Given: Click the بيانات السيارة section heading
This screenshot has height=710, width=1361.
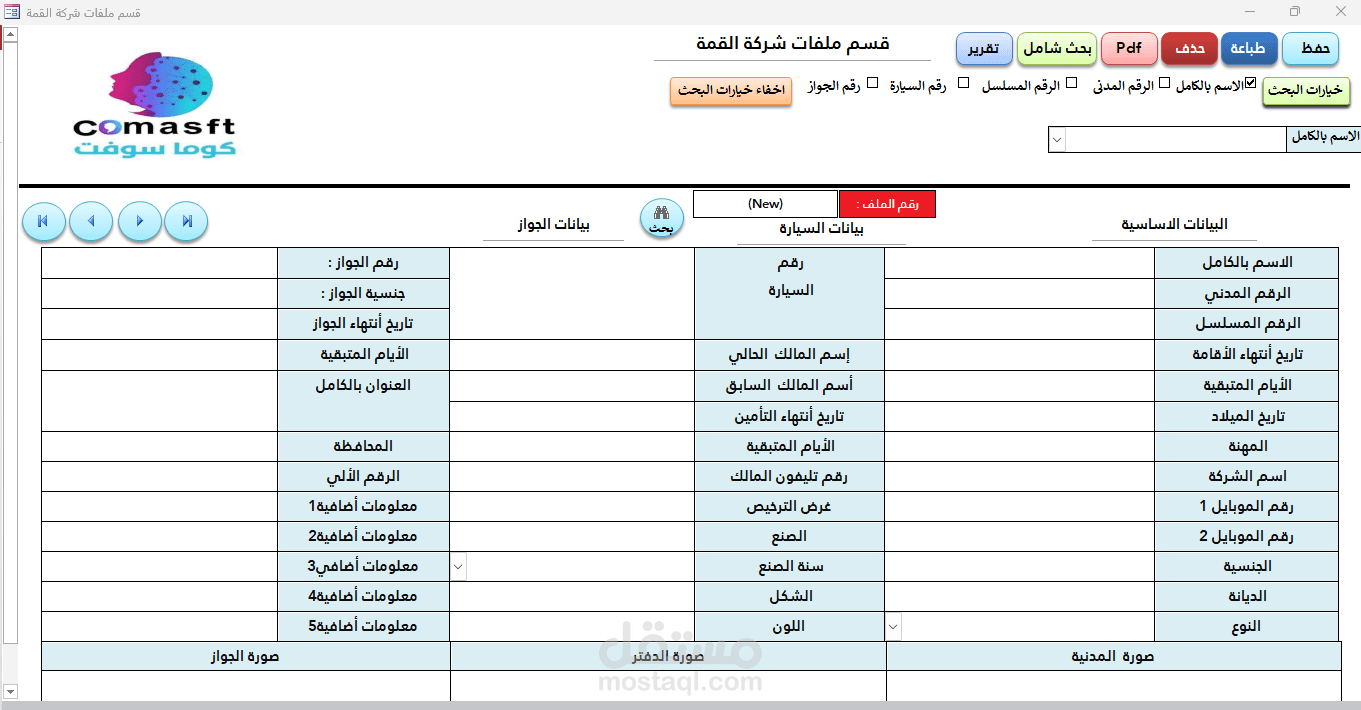Looking at the screenshot, I should [821, 228].
